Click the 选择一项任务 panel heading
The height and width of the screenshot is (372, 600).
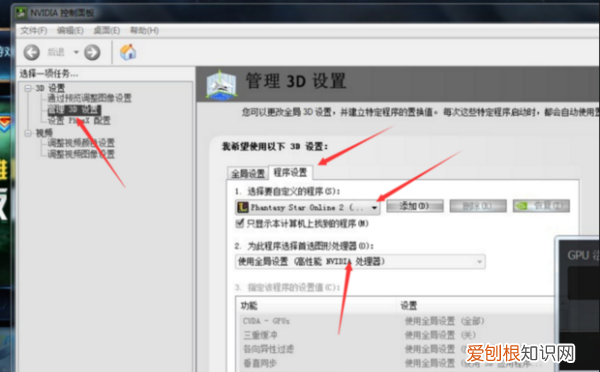coord(49,73)
